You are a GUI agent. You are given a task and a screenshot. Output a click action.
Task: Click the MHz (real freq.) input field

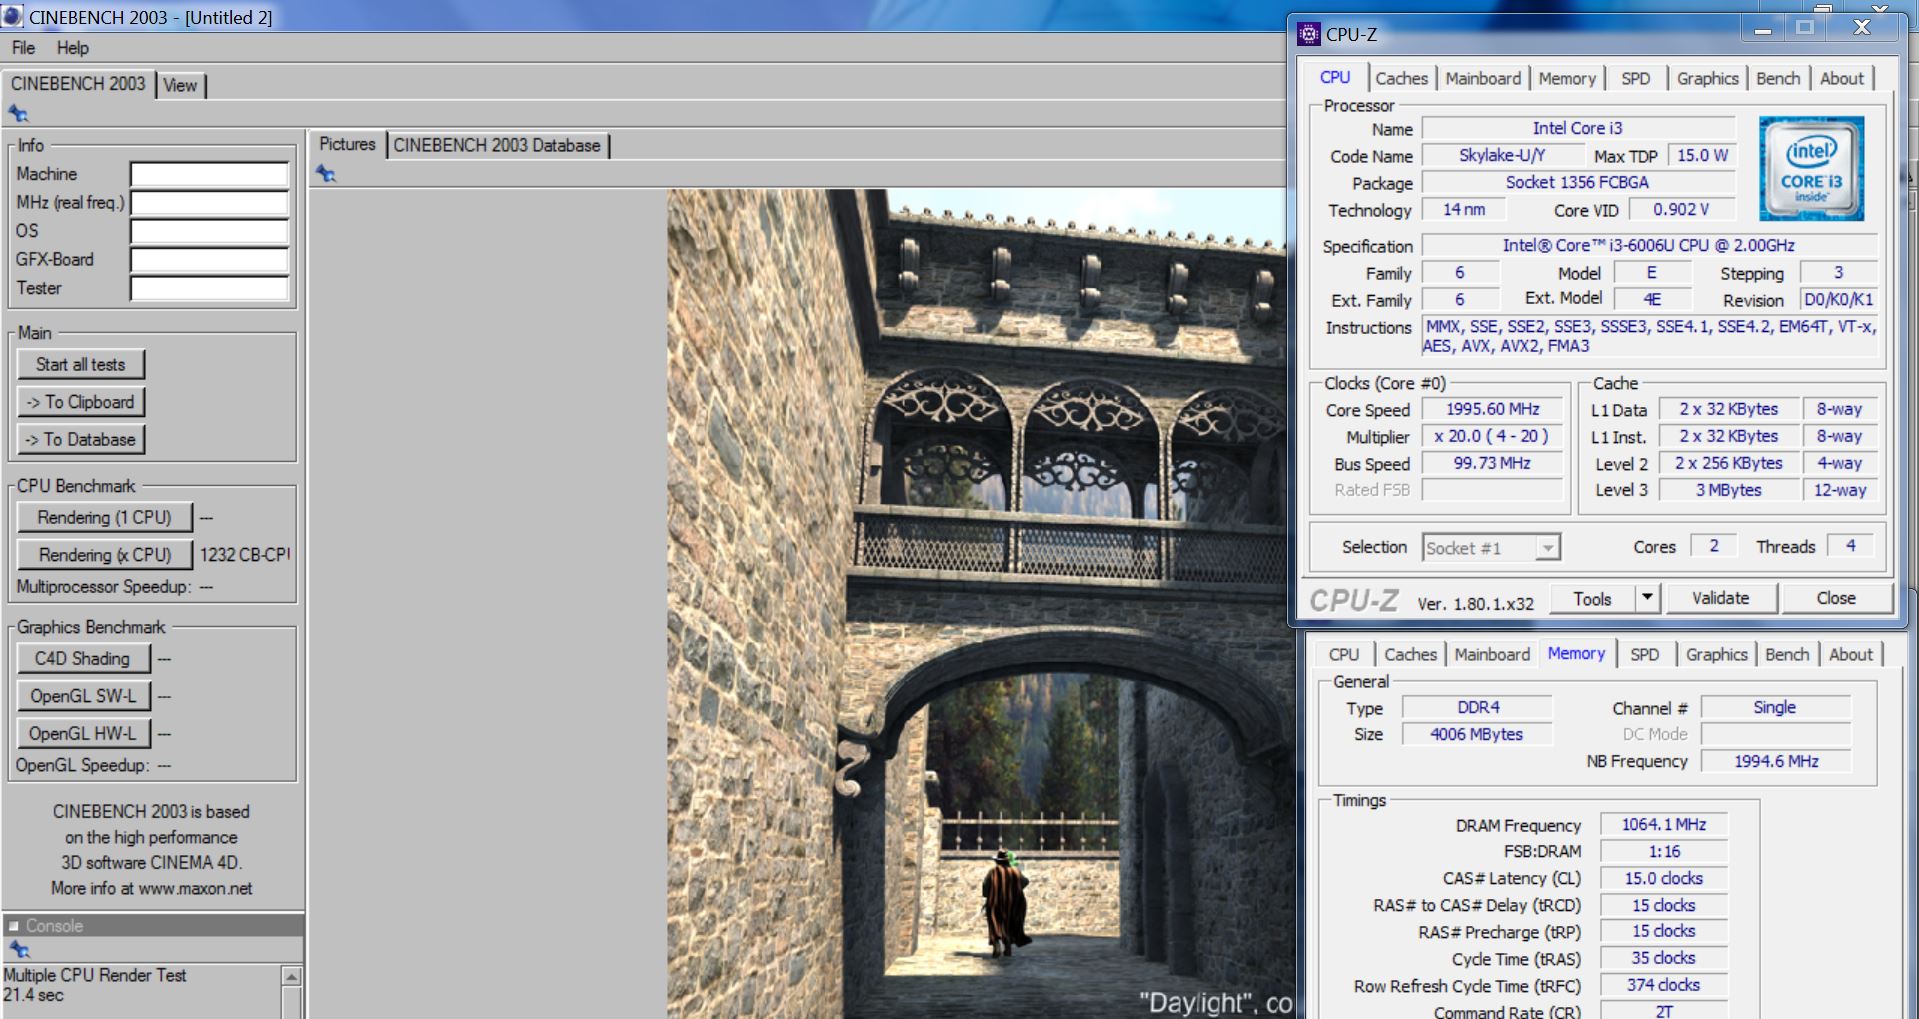coord(209,203)
